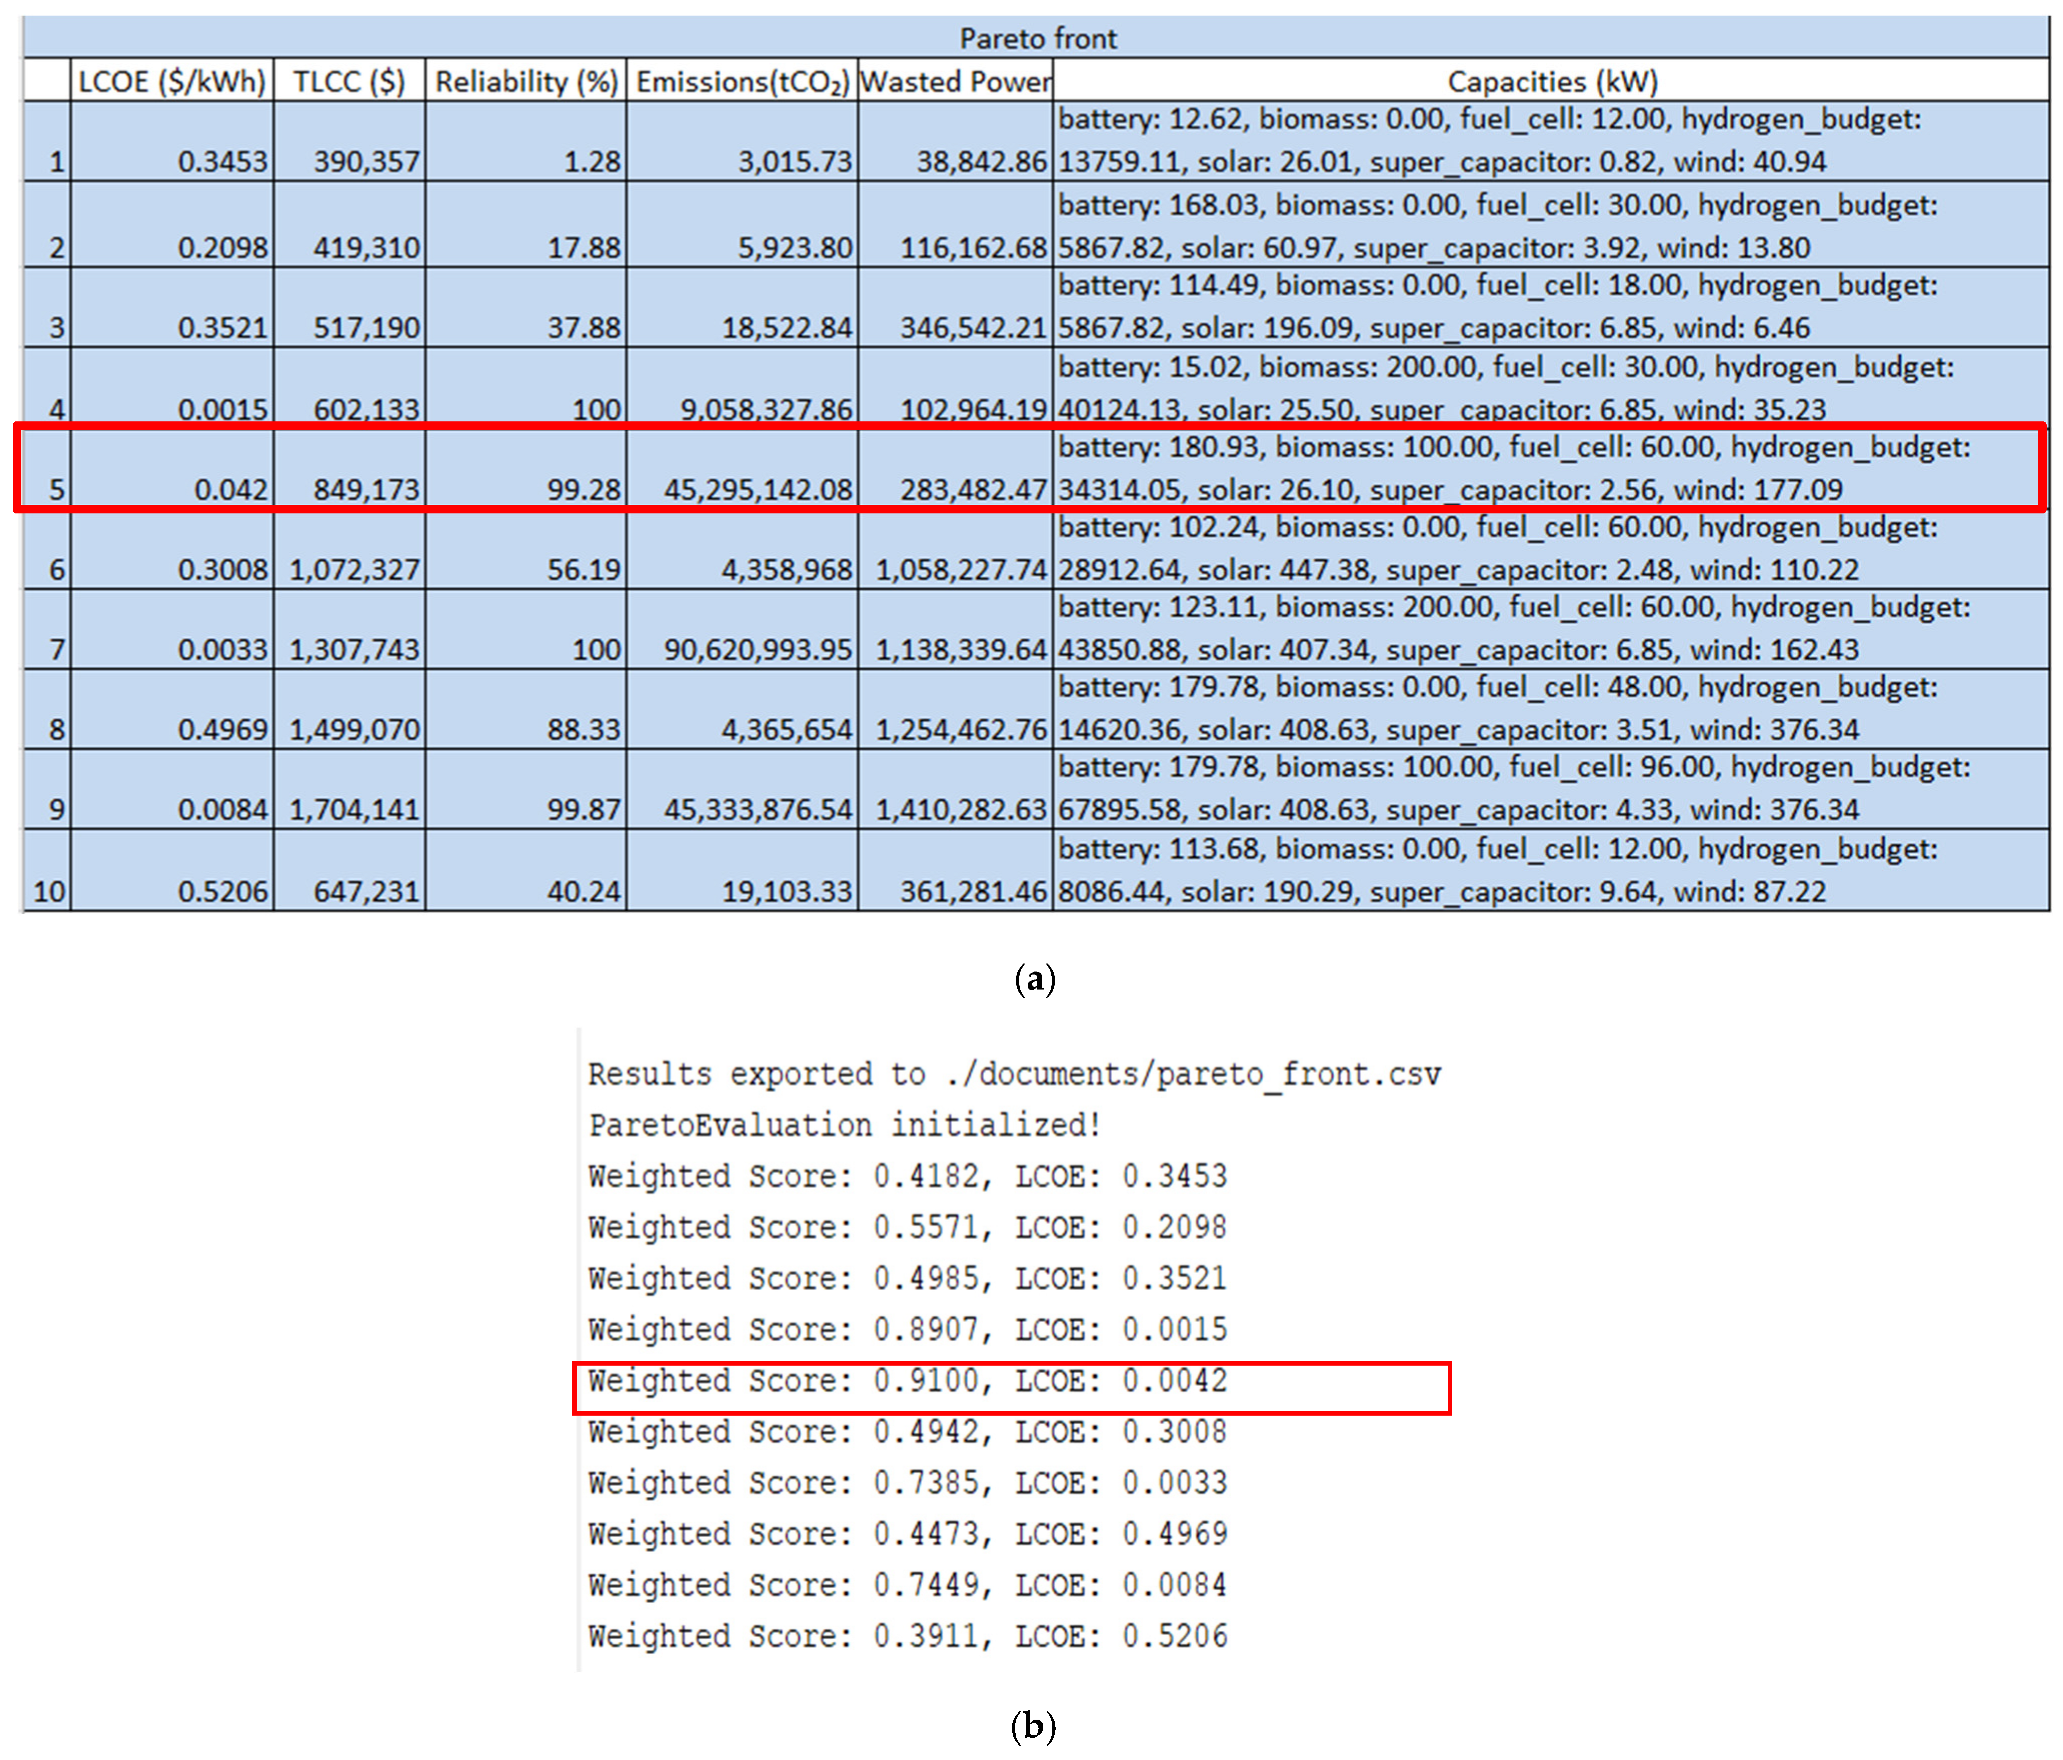
Task: Select reliability cell showing 99.28
Action: point(526,468)
